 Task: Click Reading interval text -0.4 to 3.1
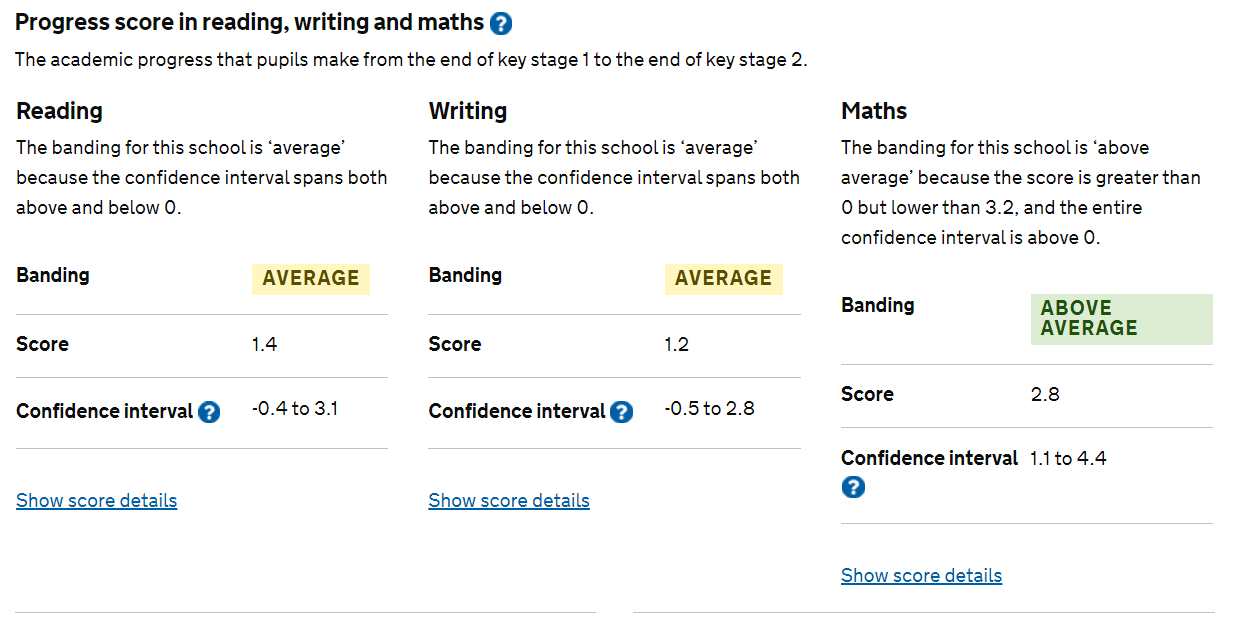[295, 409]
